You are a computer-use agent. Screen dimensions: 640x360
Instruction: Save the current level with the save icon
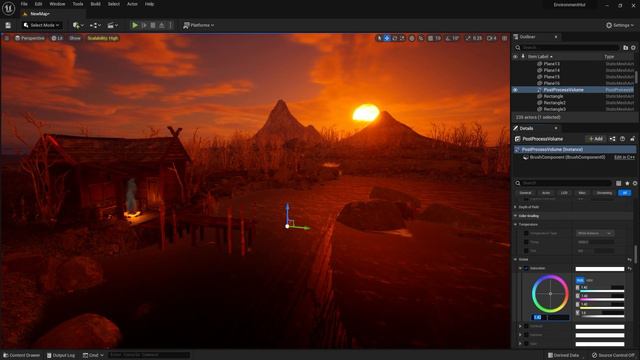point(8,25)
